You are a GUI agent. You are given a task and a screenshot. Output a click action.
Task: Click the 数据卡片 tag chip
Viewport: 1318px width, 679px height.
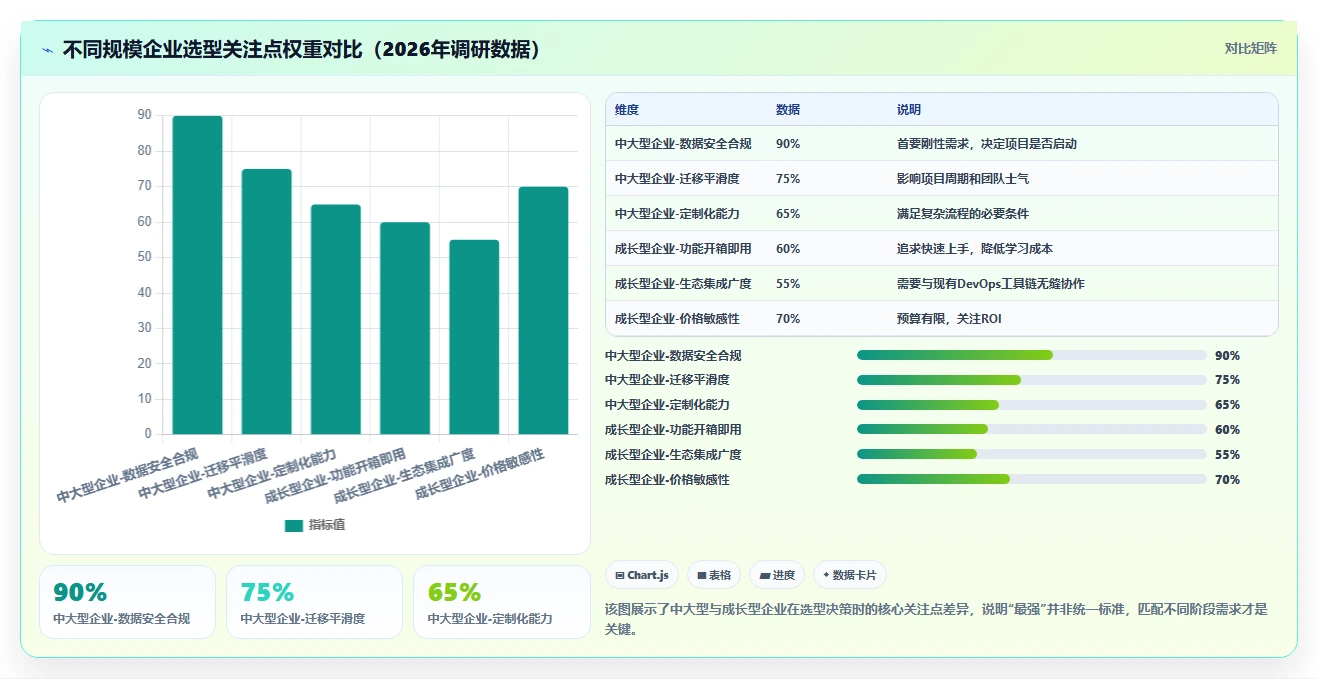tap(850, 575)
